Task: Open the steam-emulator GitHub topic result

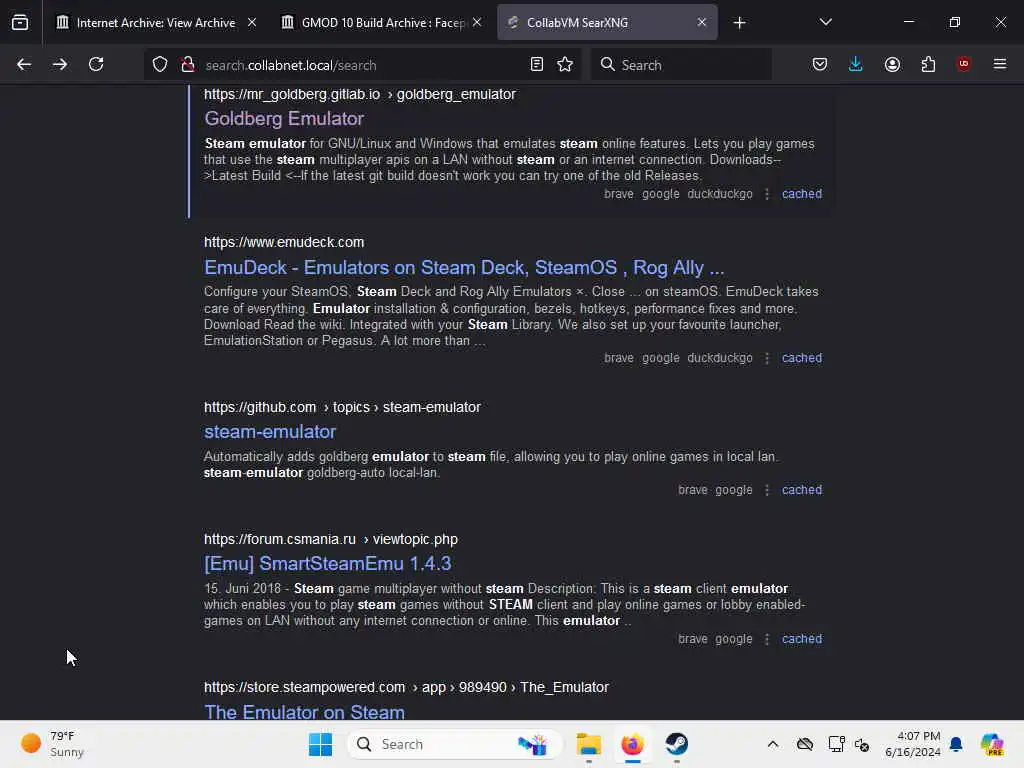Action: (270, 432)
